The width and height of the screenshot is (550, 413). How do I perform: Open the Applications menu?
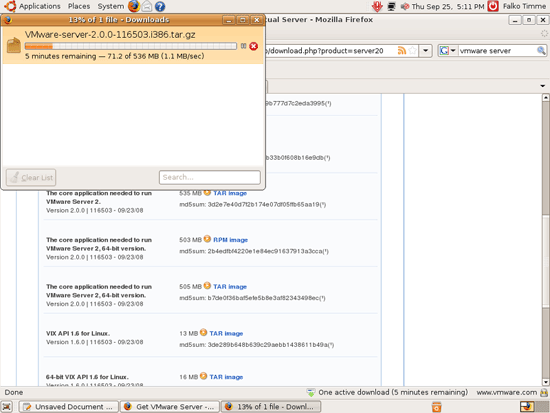[x=39, y=6]
